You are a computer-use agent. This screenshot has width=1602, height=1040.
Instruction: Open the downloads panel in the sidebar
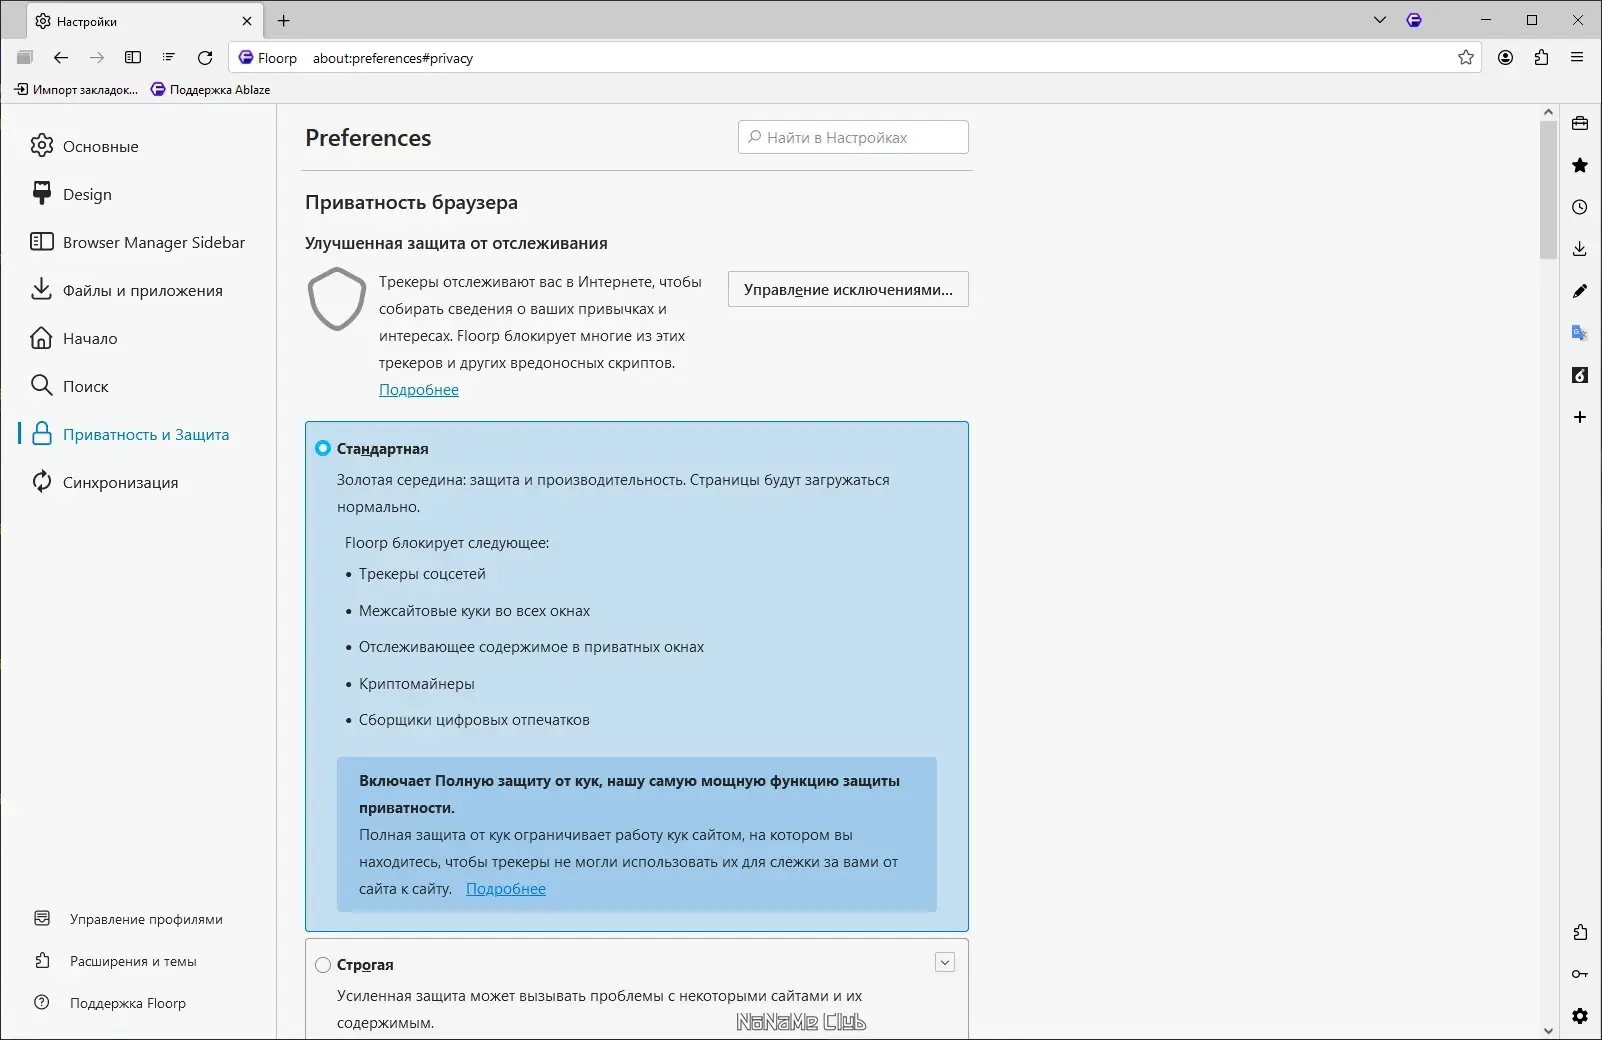[1580, 249]
